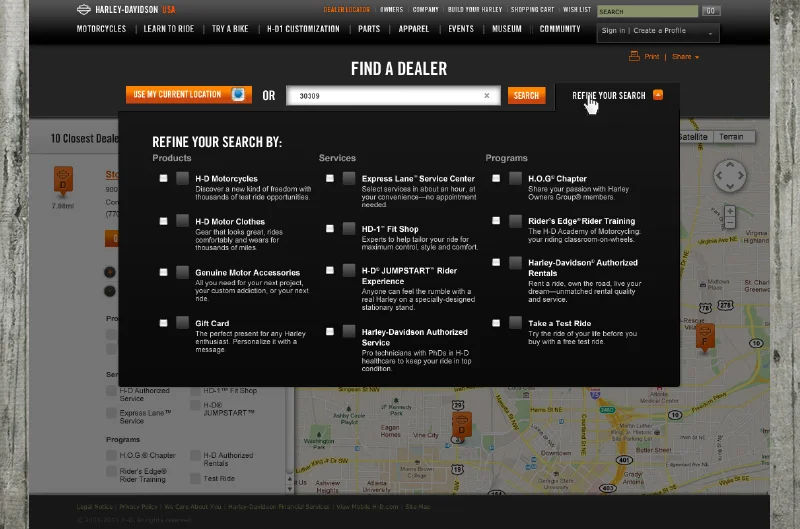Screen dimensions: 800x529
Task: Check the Take a Test Ride checkbox
Action: click(496, 323)
